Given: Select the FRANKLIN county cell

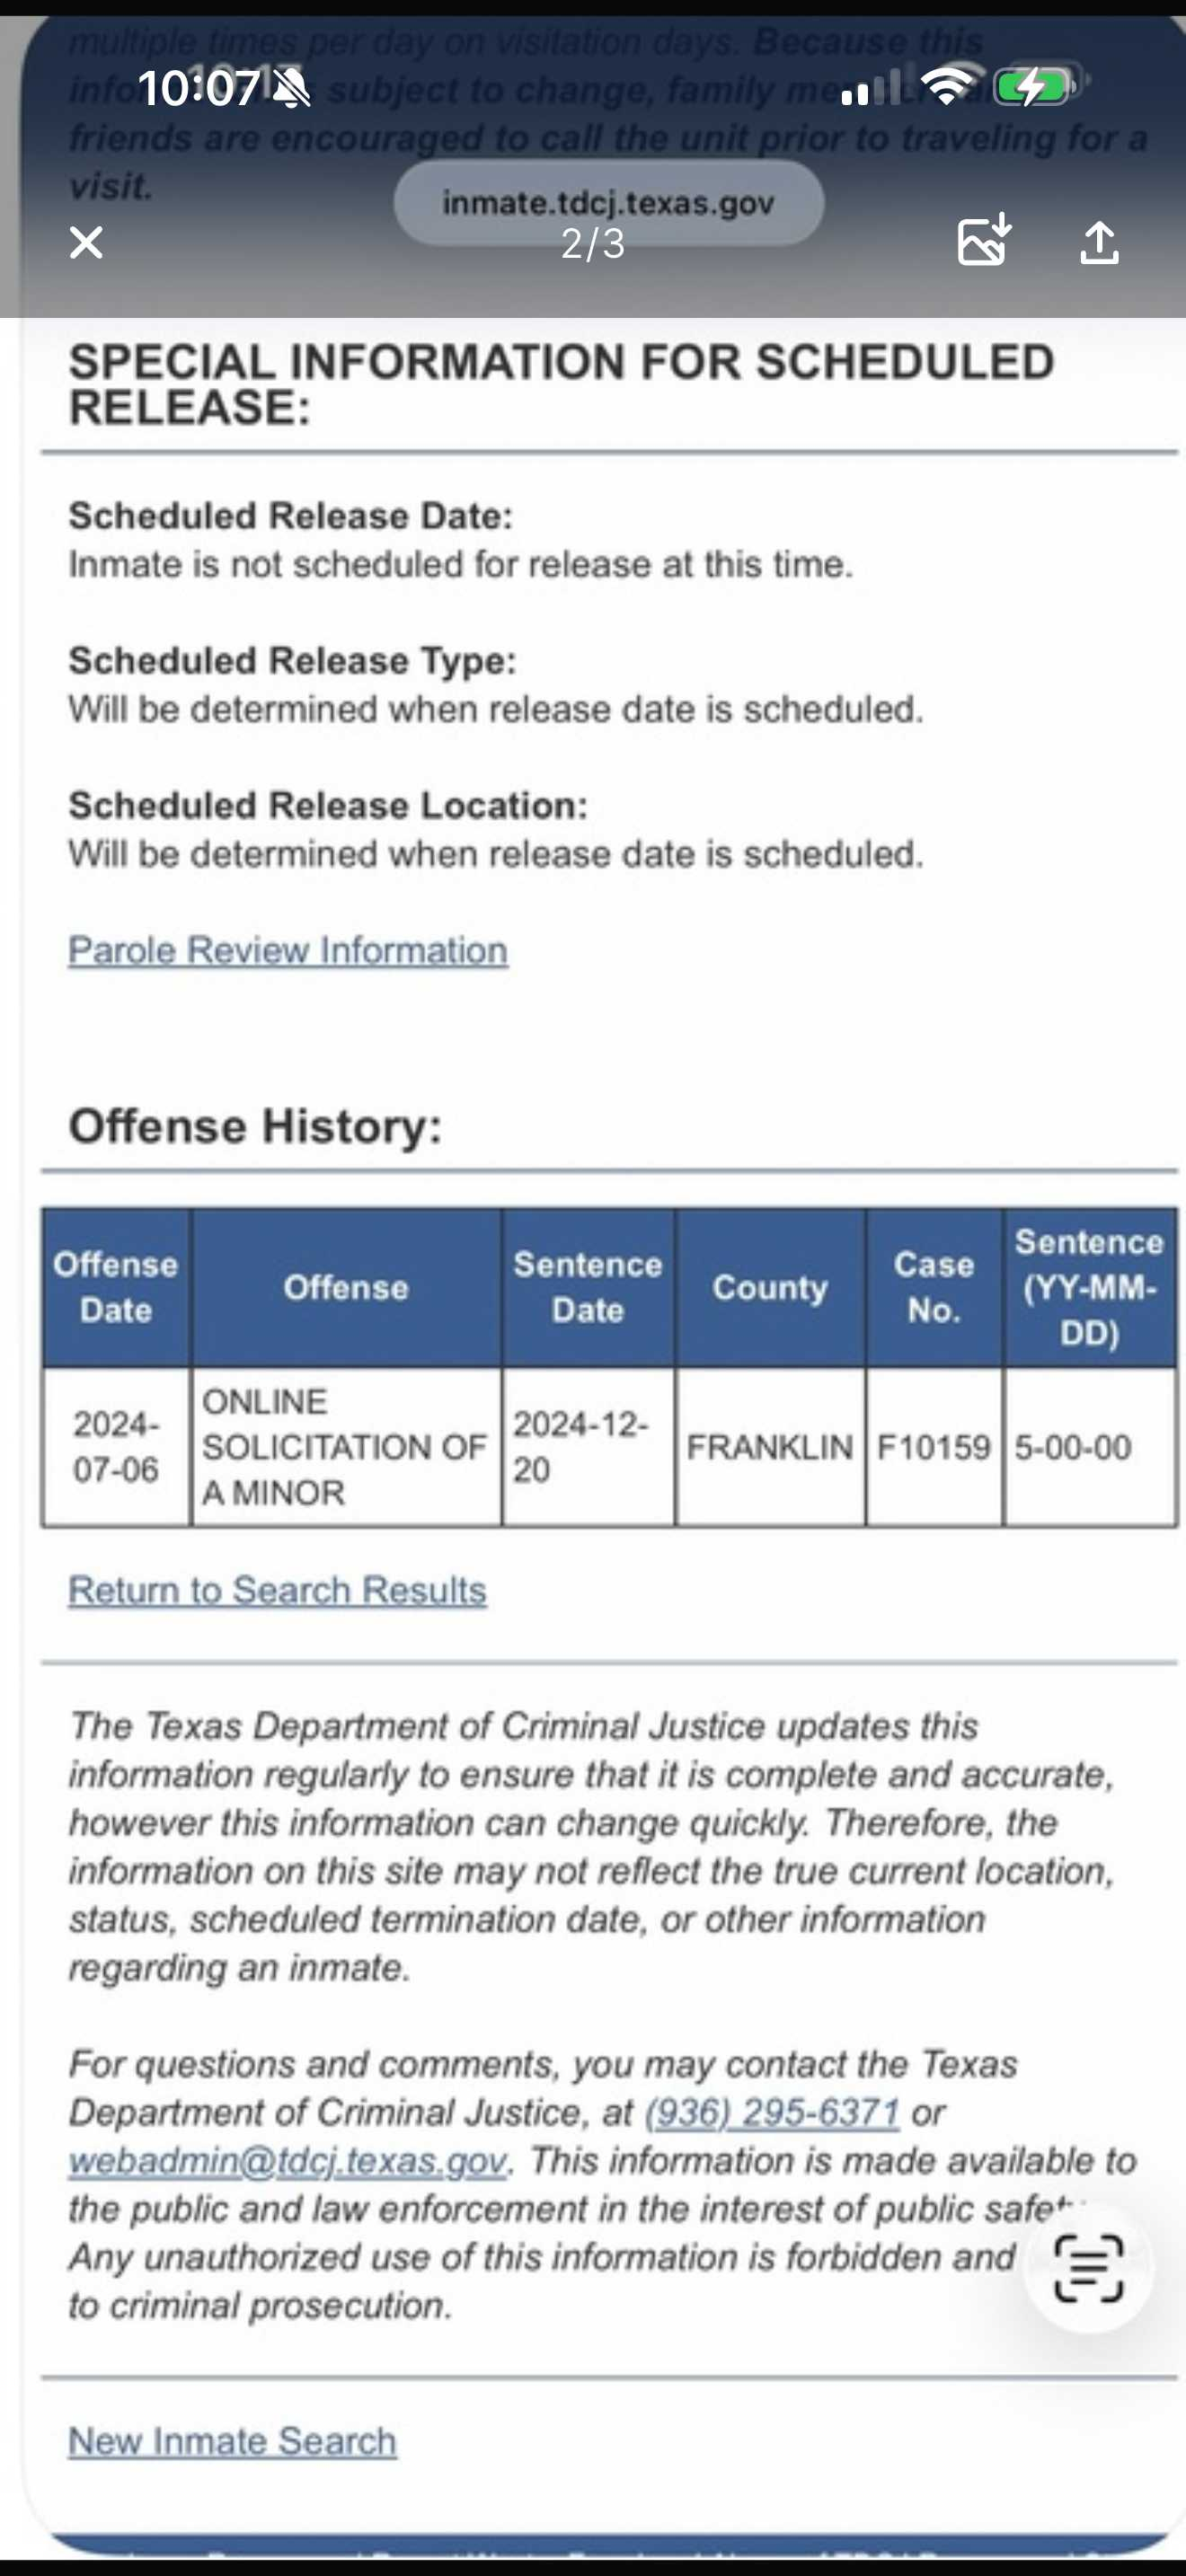Looking at the screenshot, I should tap(769, 1447).
